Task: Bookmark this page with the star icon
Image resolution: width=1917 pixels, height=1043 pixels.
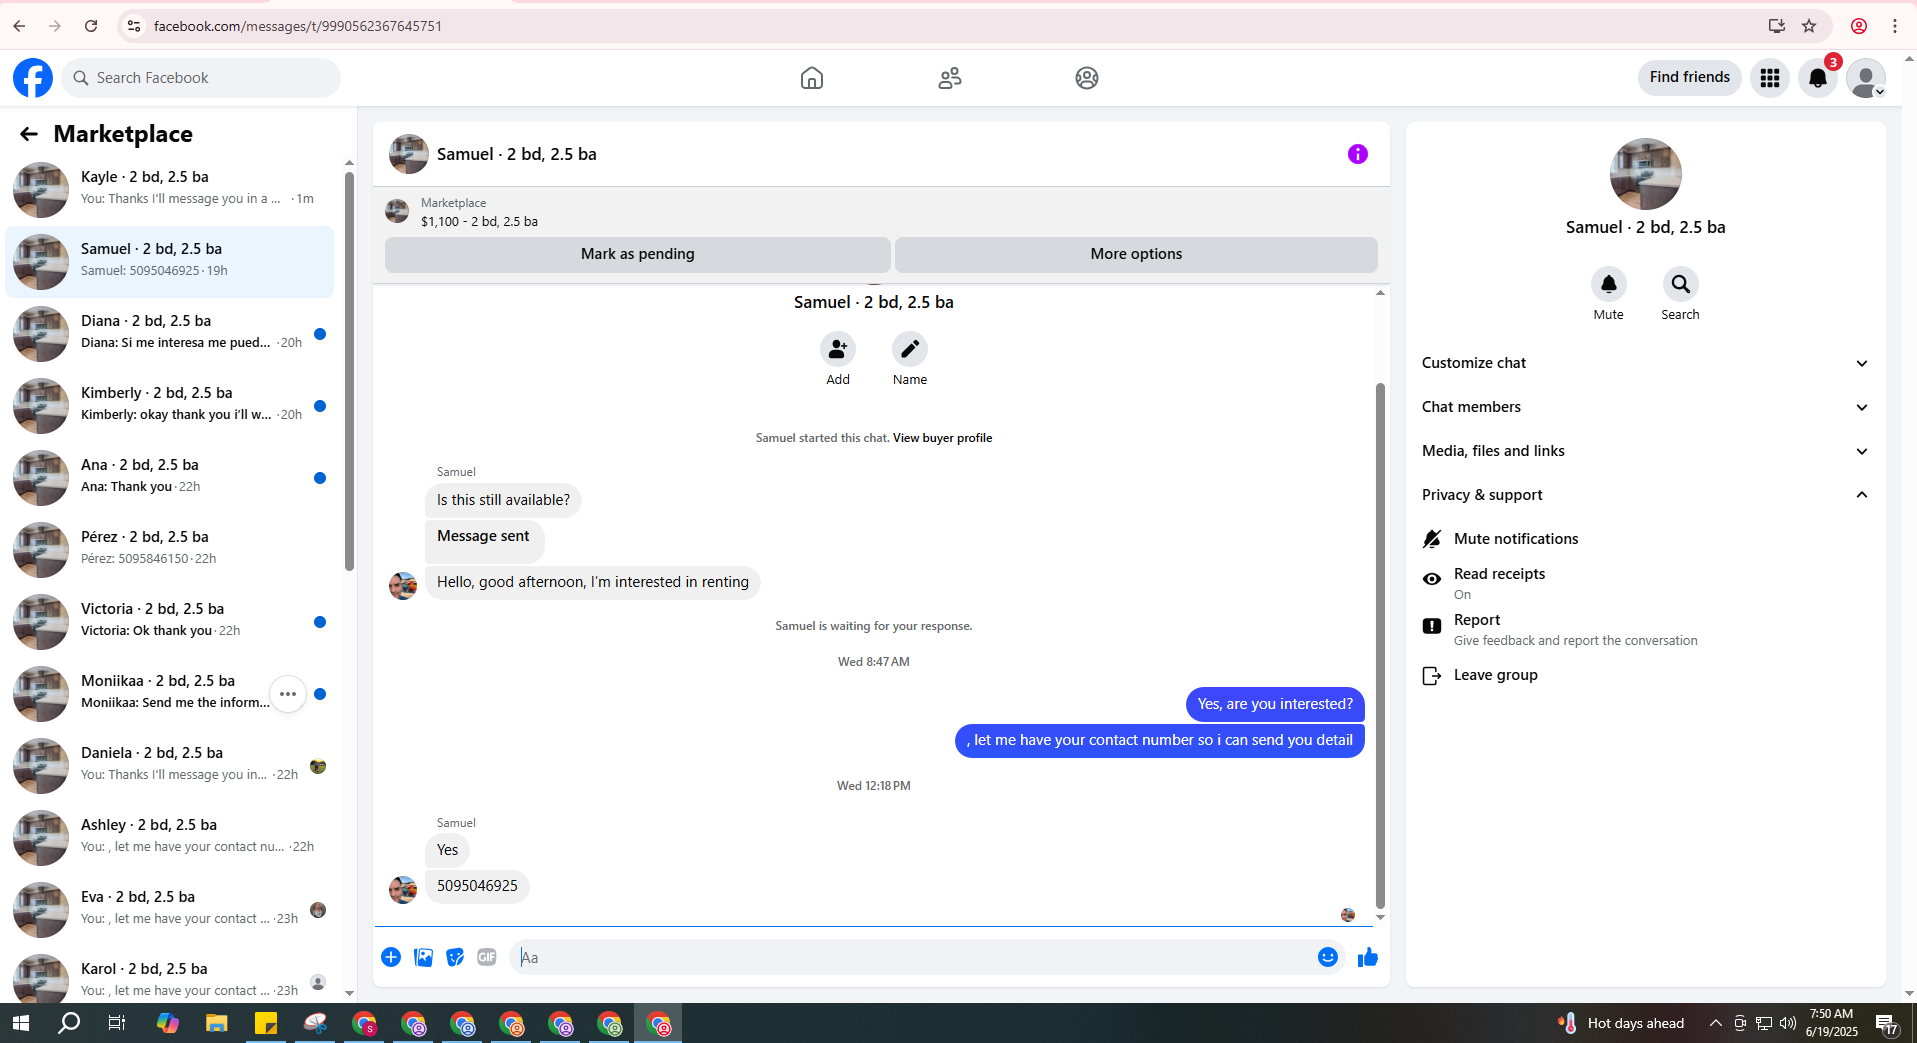Action: click(x=1809, y=26)
